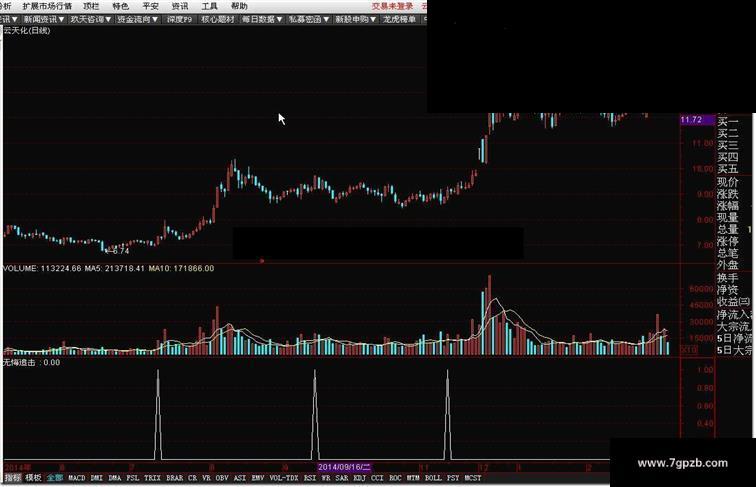Select the DMA indicator
Screen dimensions: 756x487
coord(115,478)
